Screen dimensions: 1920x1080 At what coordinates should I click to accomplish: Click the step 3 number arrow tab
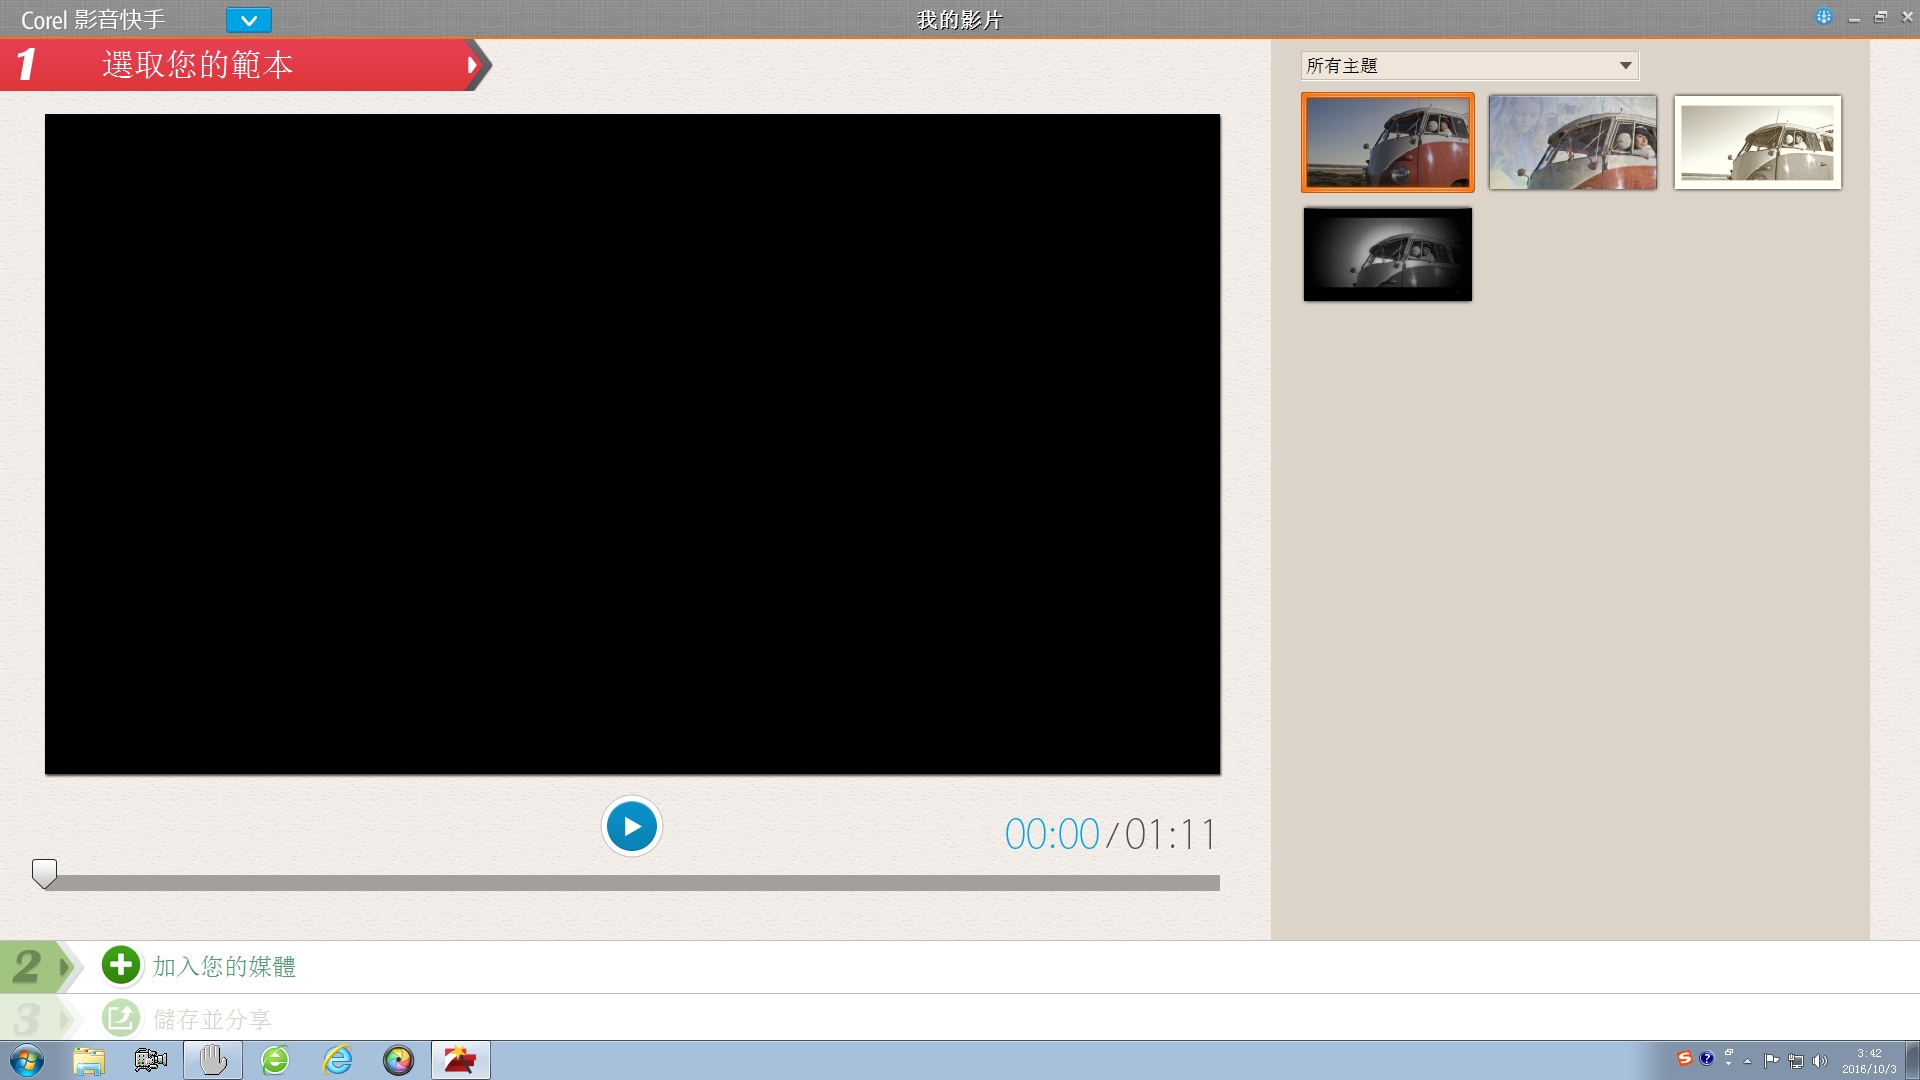pos(38,1019)
